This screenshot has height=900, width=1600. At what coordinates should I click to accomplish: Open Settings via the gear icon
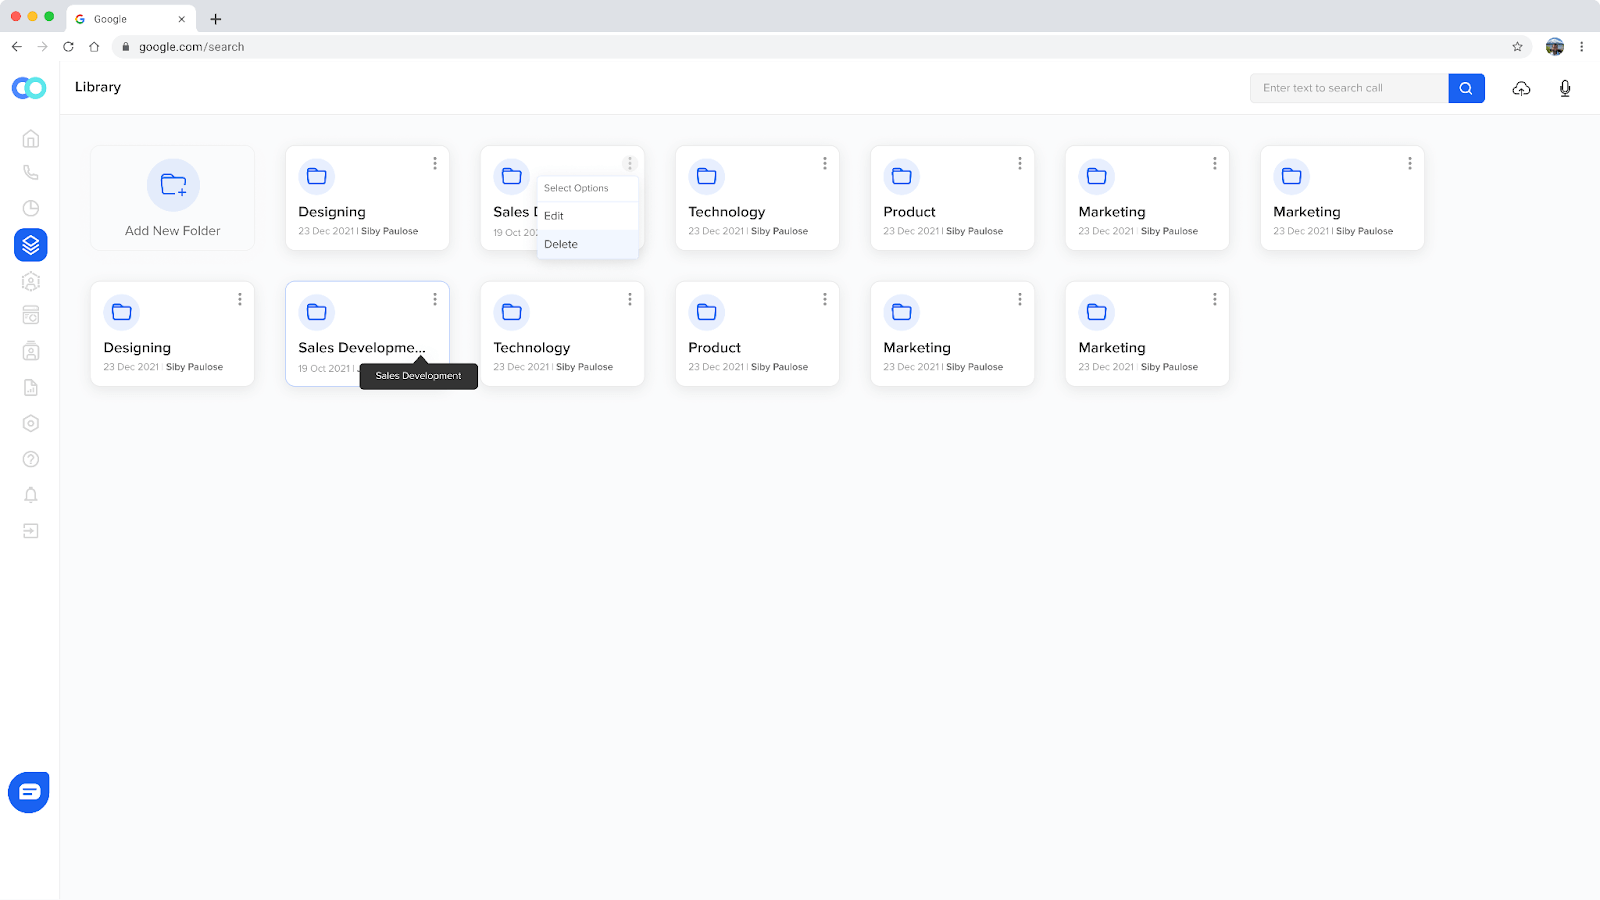(30, 423)
